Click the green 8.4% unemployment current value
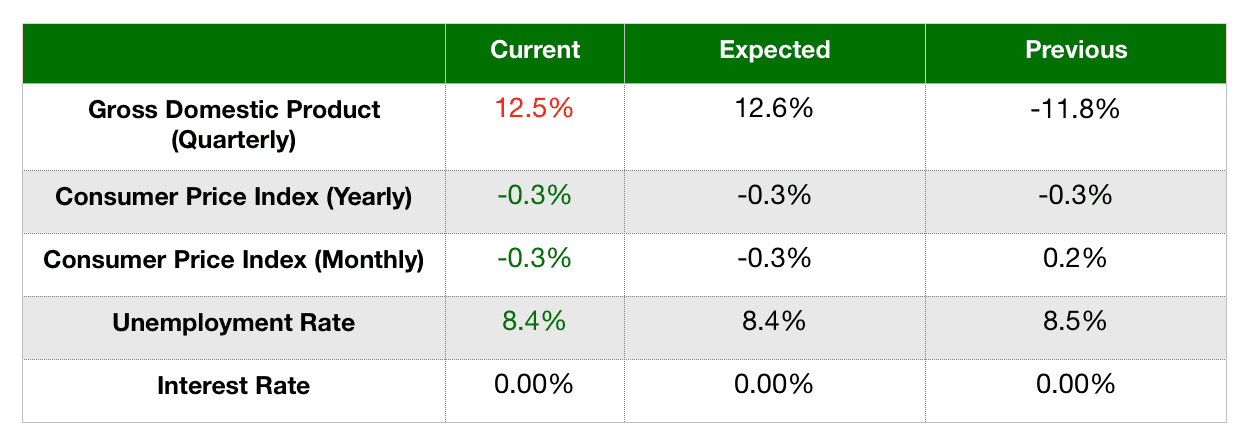Screen dimensions: 1260x446 click(534, 322)
